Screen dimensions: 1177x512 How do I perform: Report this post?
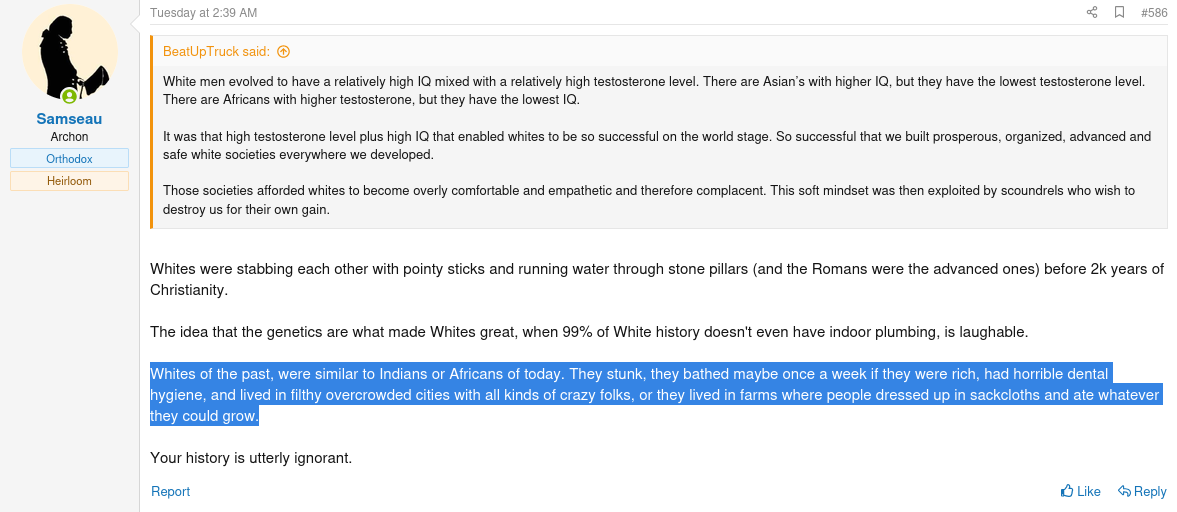(170, 491)
